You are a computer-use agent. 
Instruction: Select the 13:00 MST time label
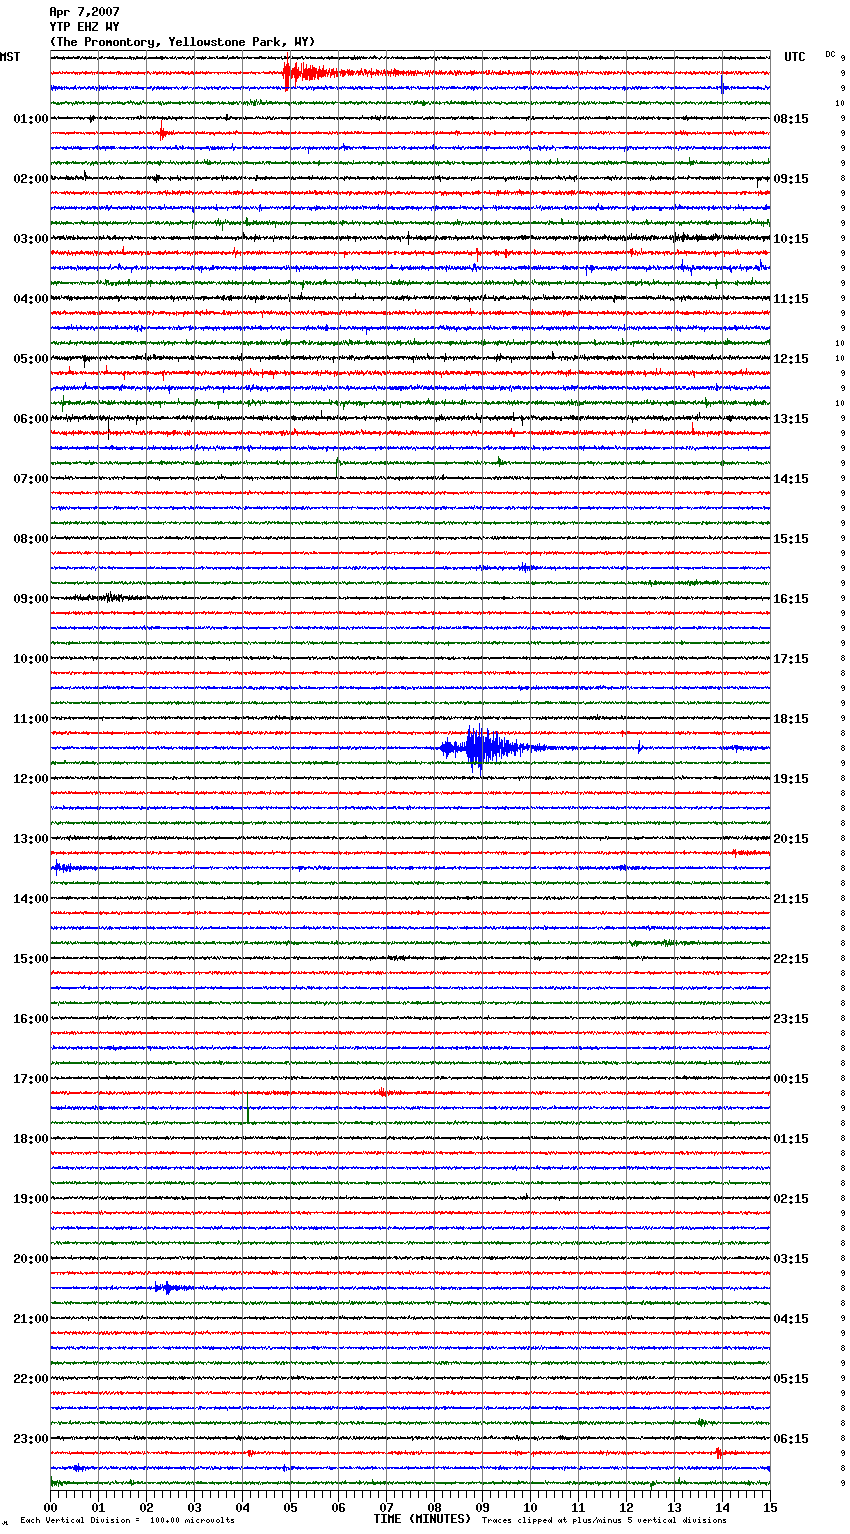click(x=31, y=839)
